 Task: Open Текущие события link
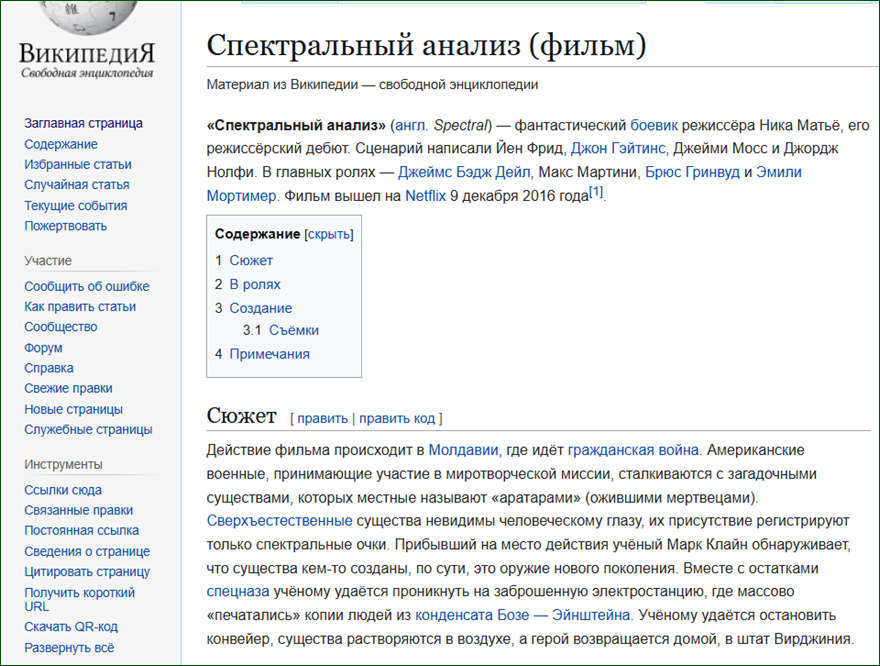click(75, 205)
